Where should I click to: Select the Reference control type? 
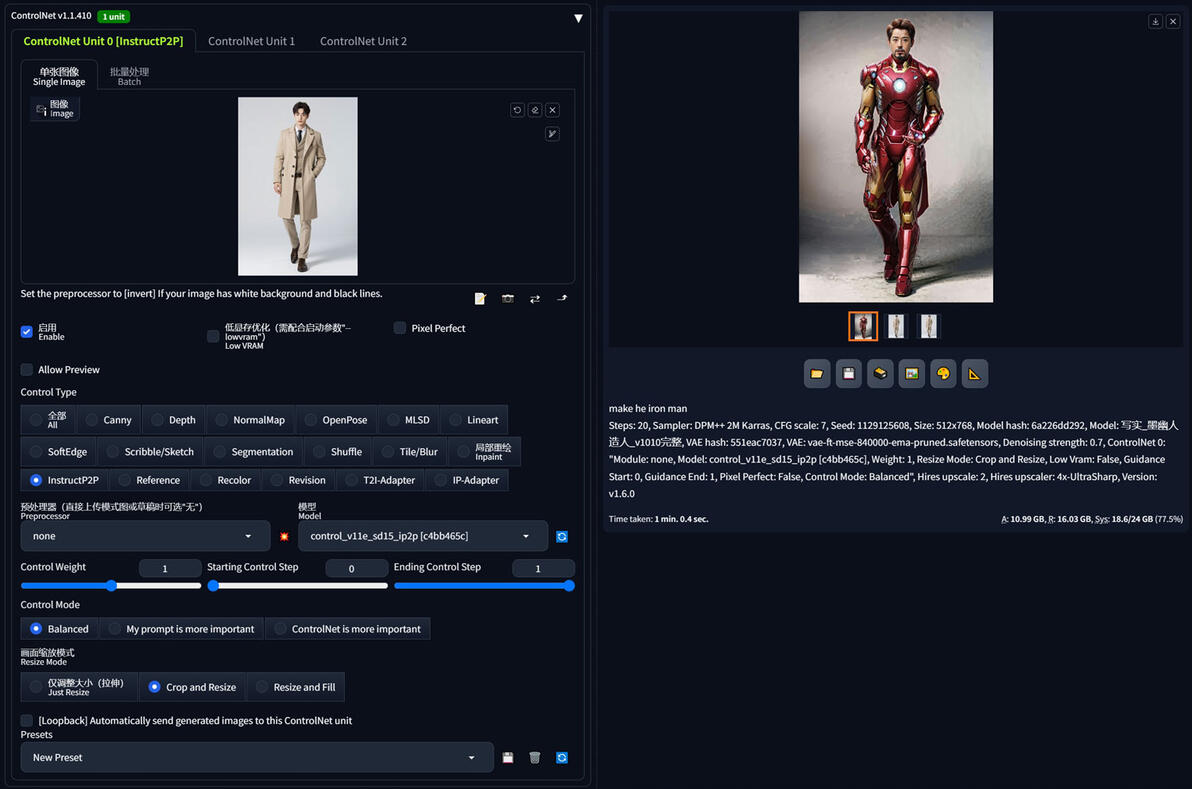coord(150,480)
